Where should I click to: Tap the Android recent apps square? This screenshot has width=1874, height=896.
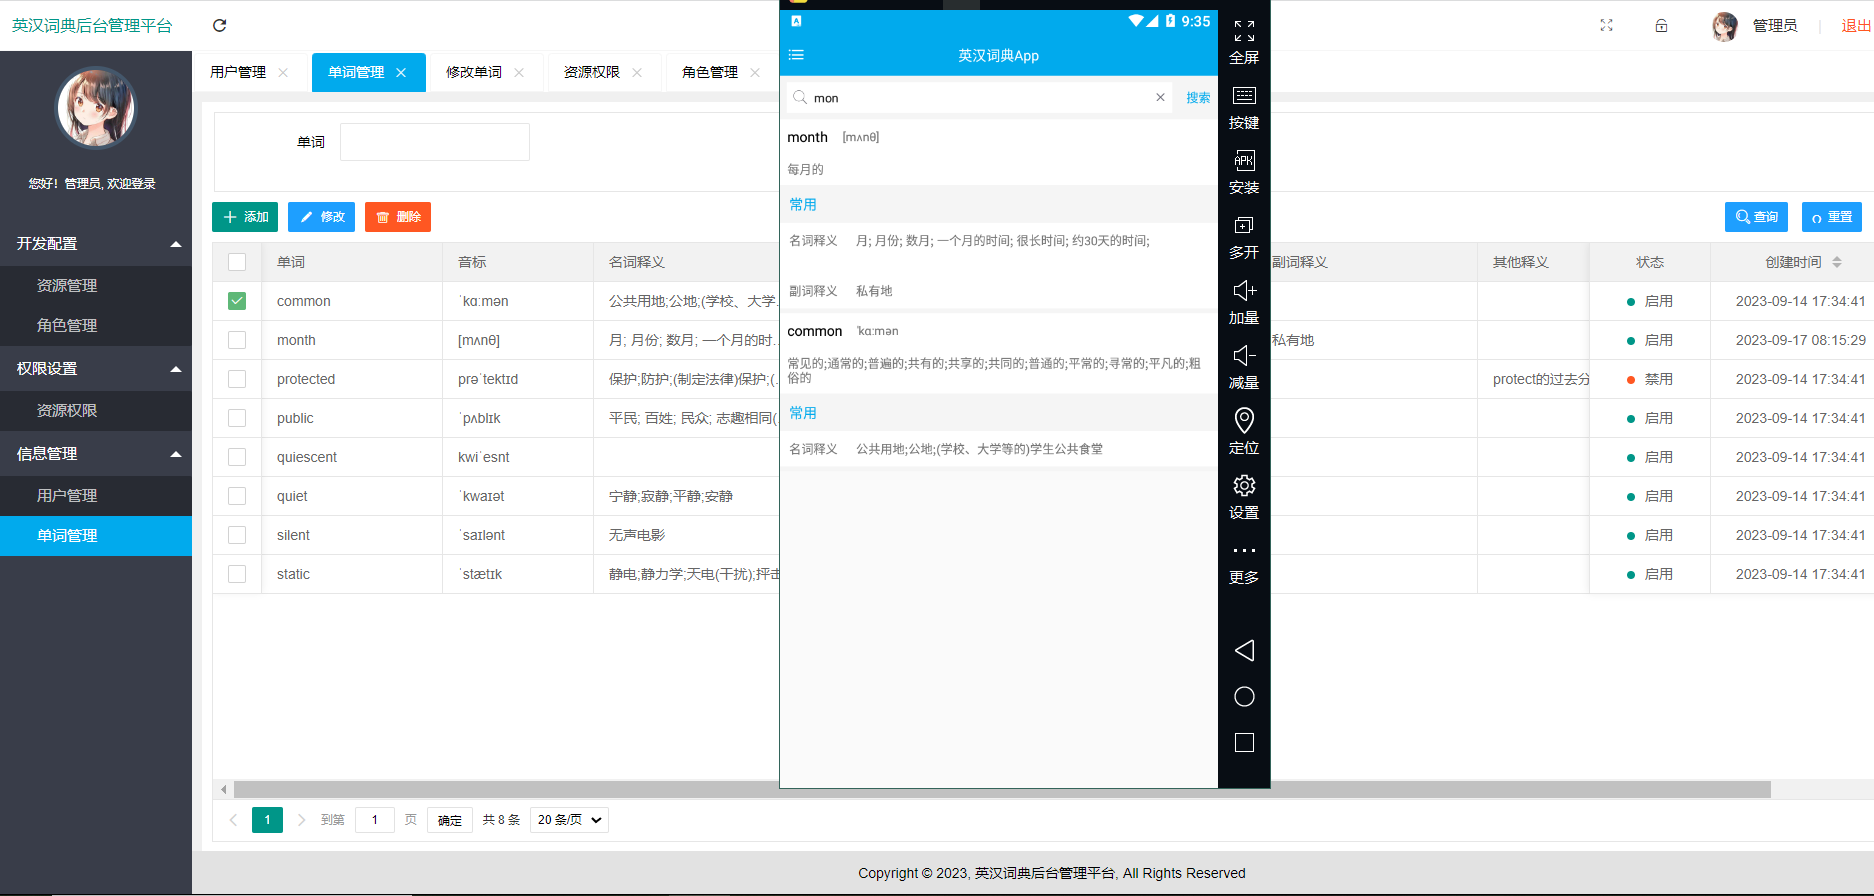tap(1244, 743)
